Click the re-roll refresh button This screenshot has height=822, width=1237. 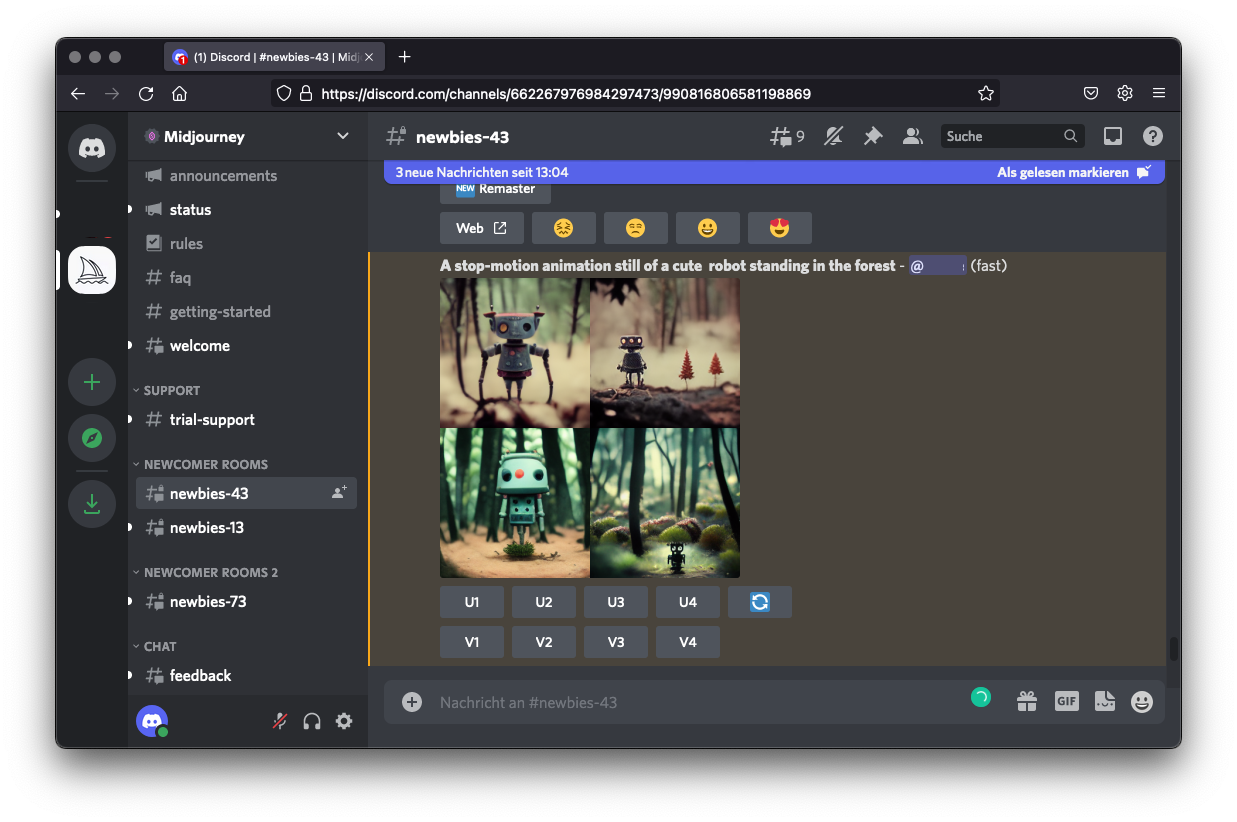(x=760, y=602)
